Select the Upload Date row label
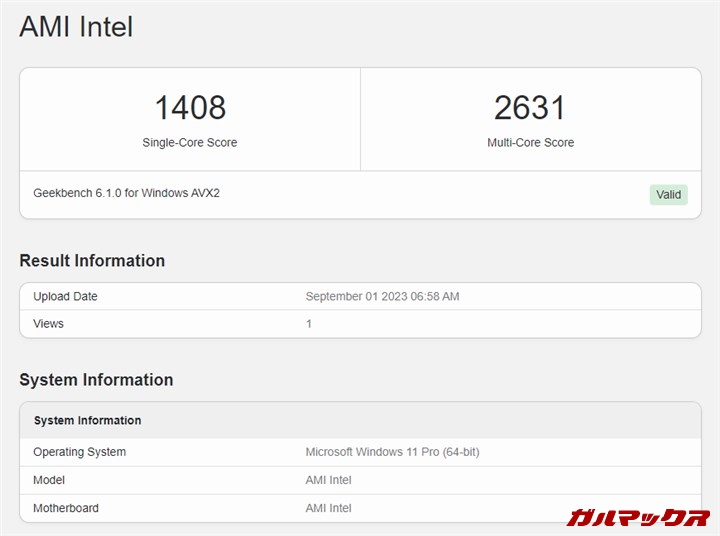 (x=65, y=297)
